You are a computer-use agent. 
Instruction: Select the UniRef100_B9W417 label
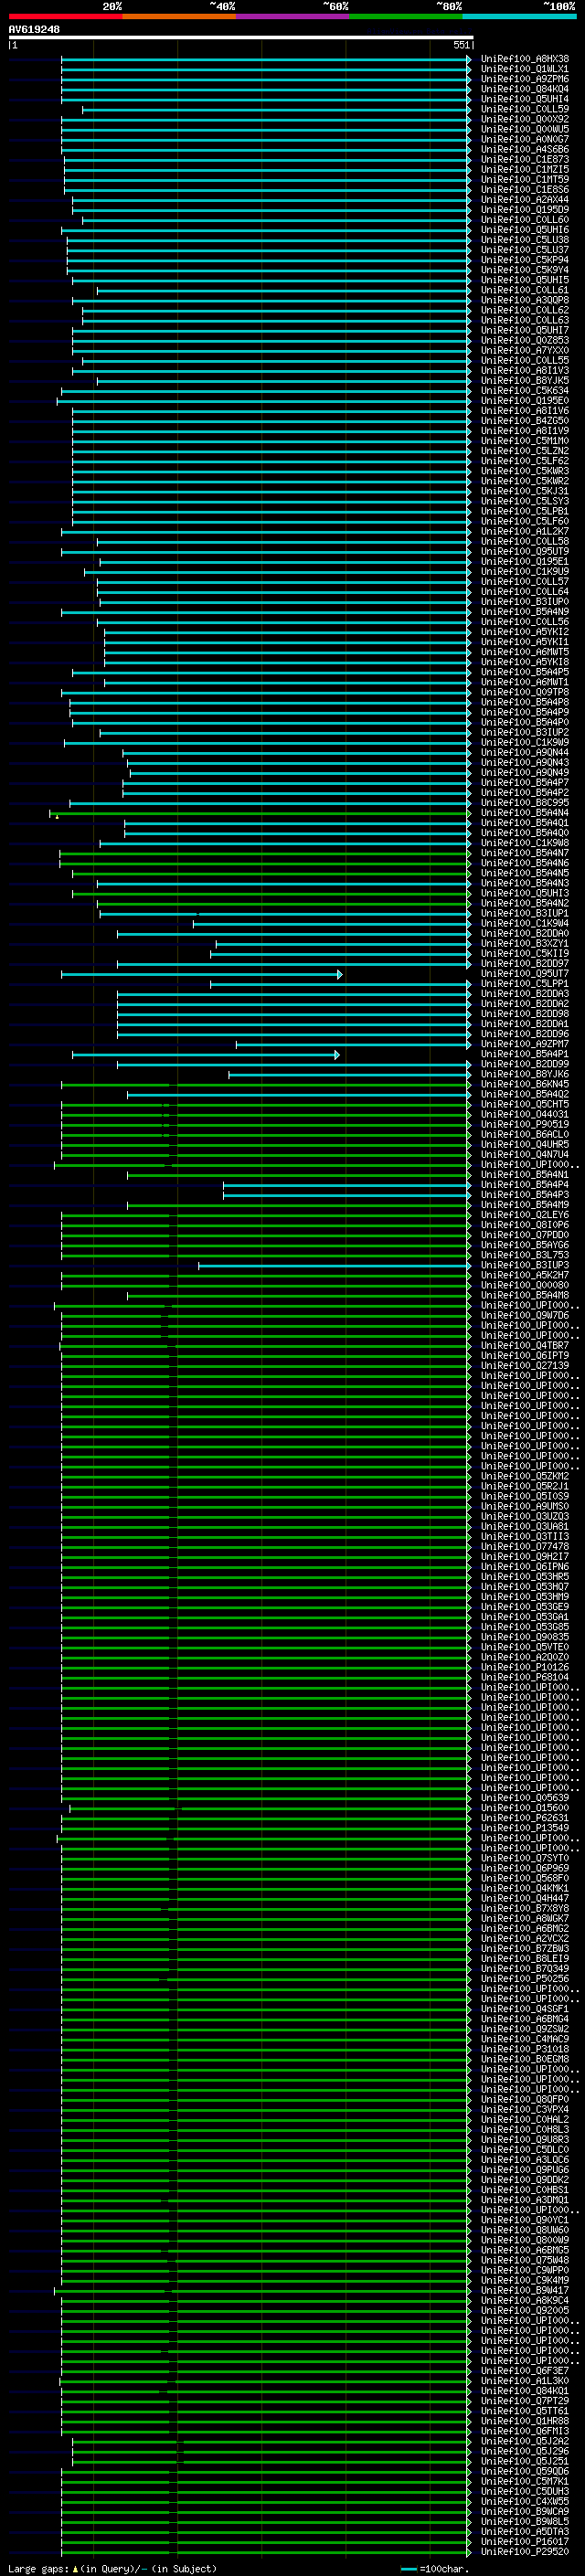[x=525, y=2291]
